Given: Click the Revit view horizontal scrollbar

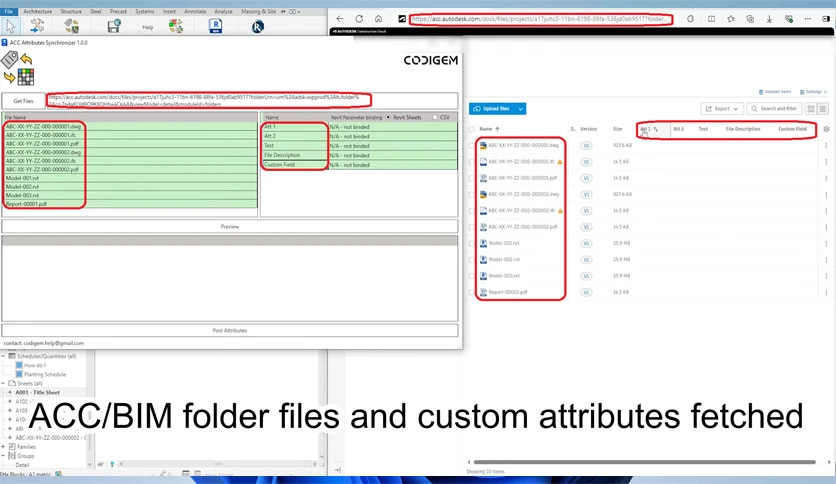Looking at the screenshot, I should click(x=218, y=464).
